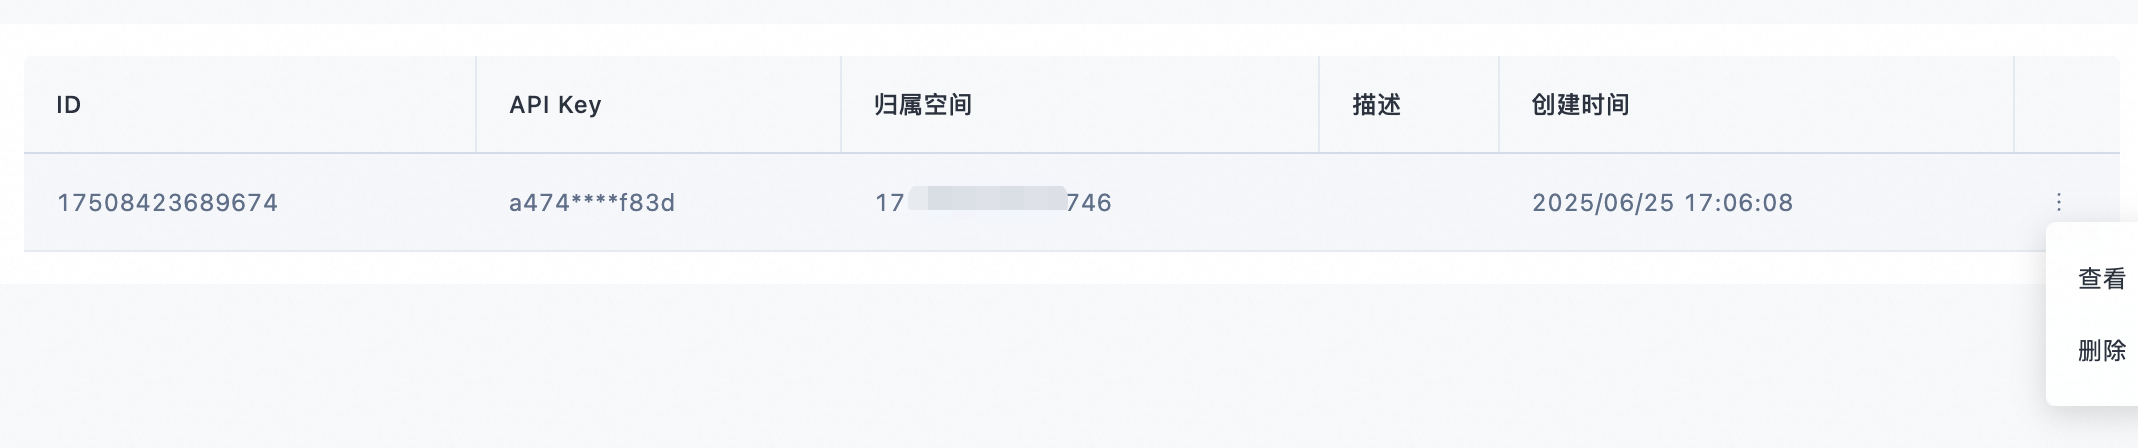Click the blurred part of the space ID
The width and height of the screenshot is (2138, 448).
987,198
